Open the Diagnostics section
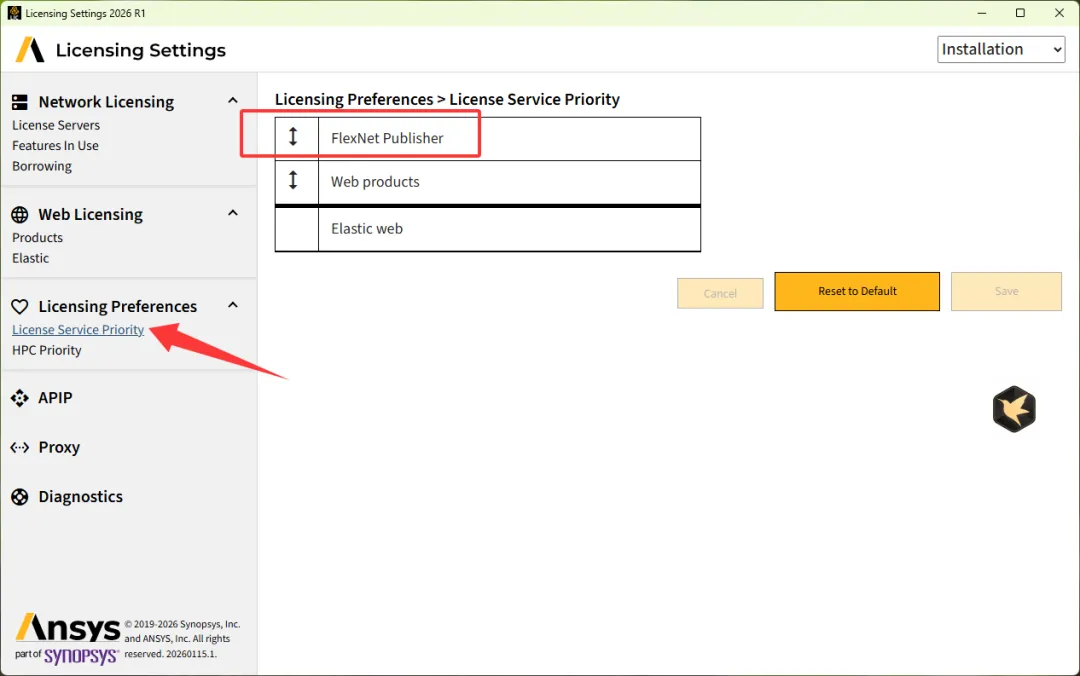Screen dimensions: 1080x676 pyautogui.click(x=81, y=496)
